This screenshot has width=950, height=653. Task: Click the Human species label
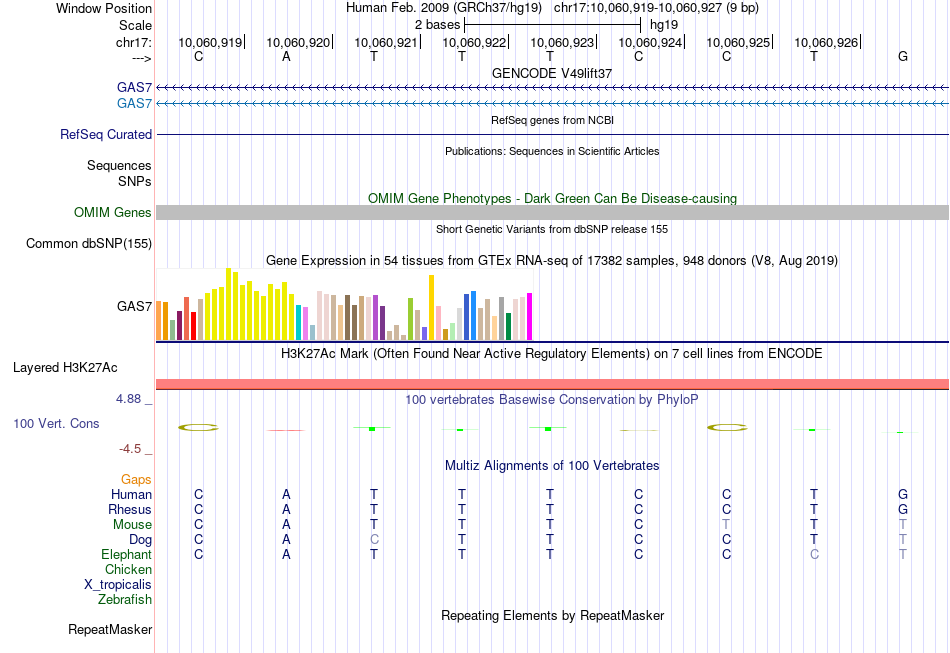pyautogui.click(x=131, y=495)
